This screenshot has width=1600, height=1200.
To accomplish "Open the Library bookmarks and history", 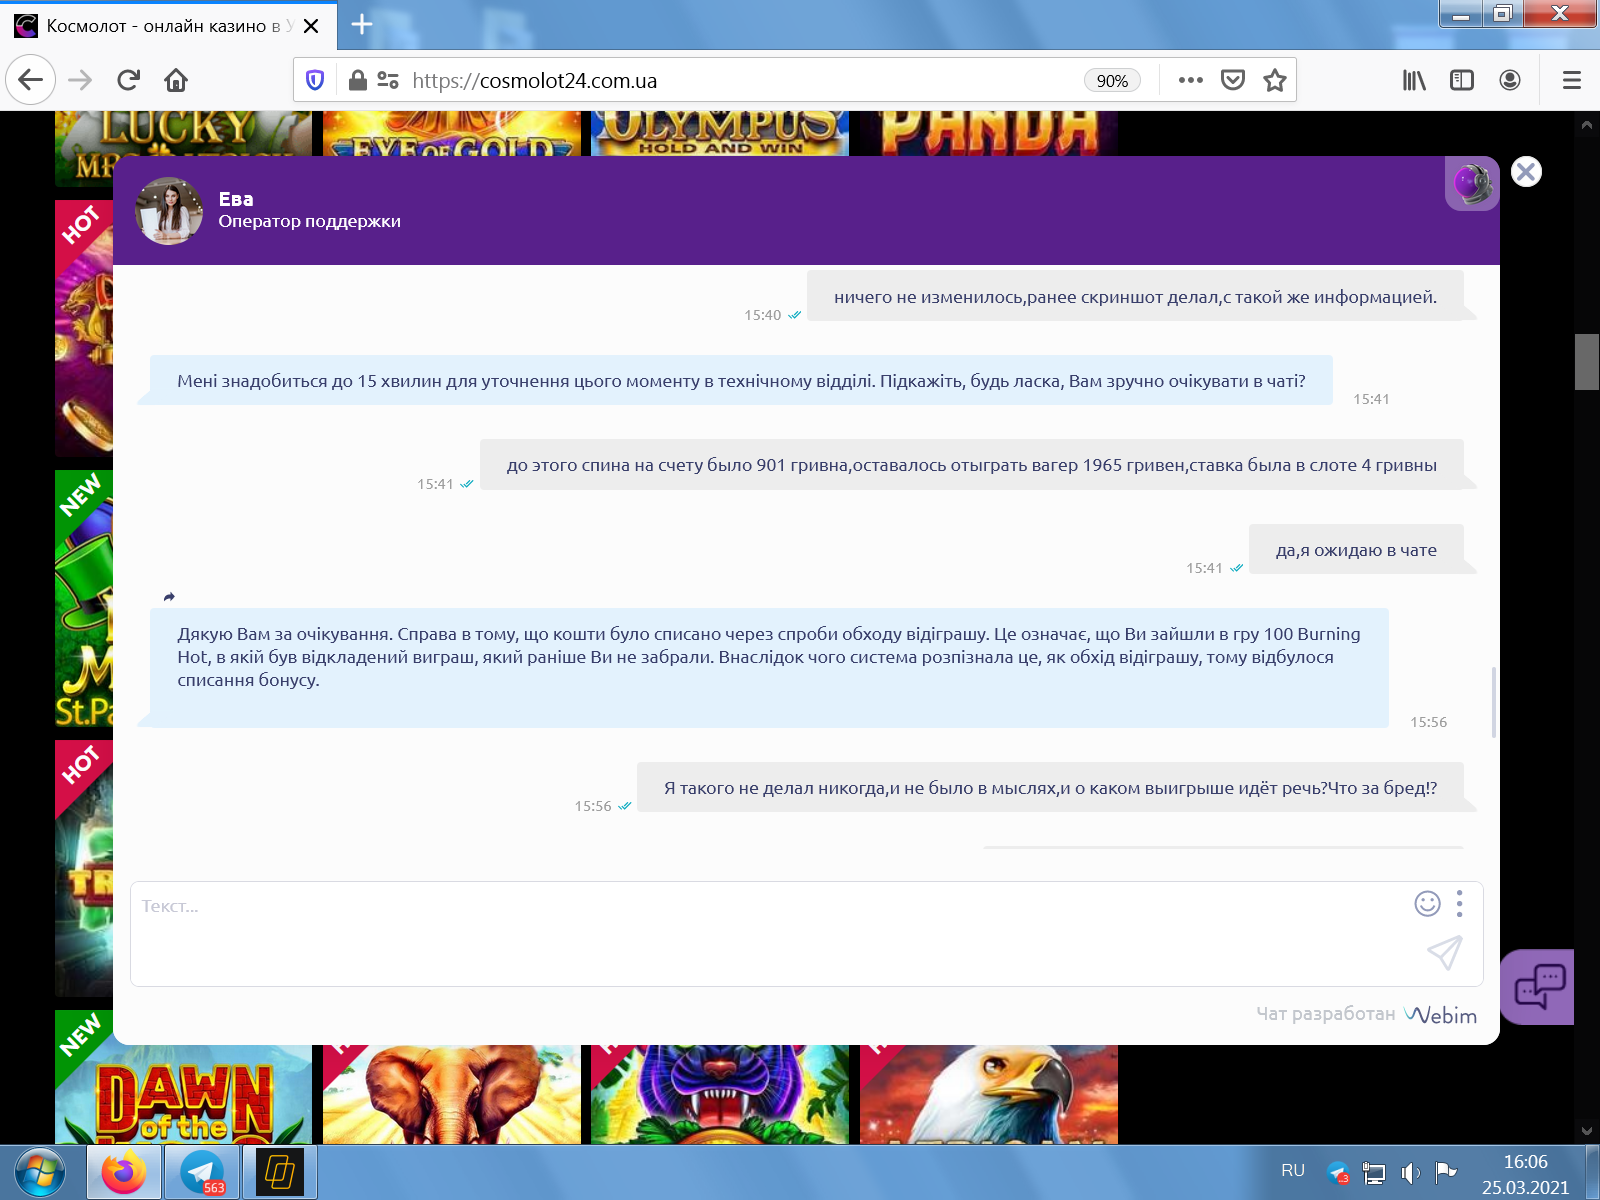I will point(1414,80).
